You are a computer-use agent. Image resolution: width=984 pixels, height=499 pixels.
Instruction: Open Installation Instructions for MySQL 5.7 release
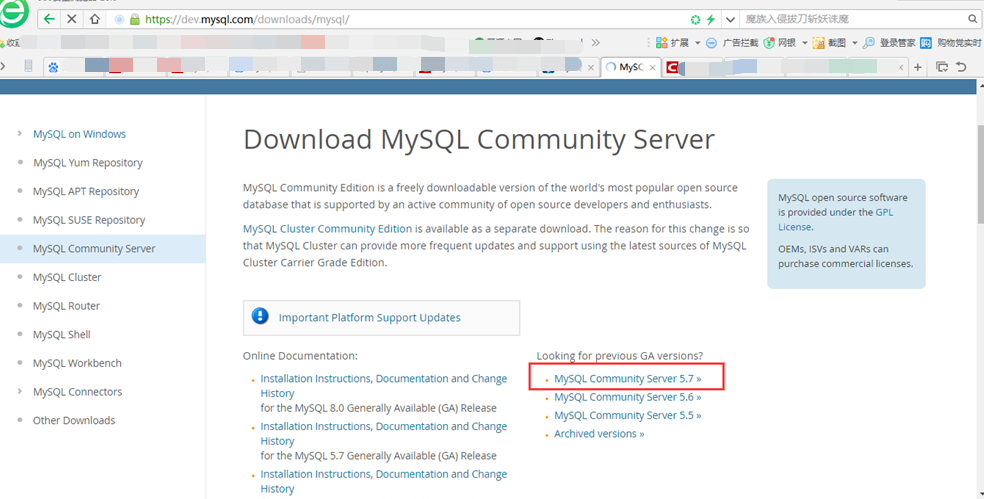[316, 426]
